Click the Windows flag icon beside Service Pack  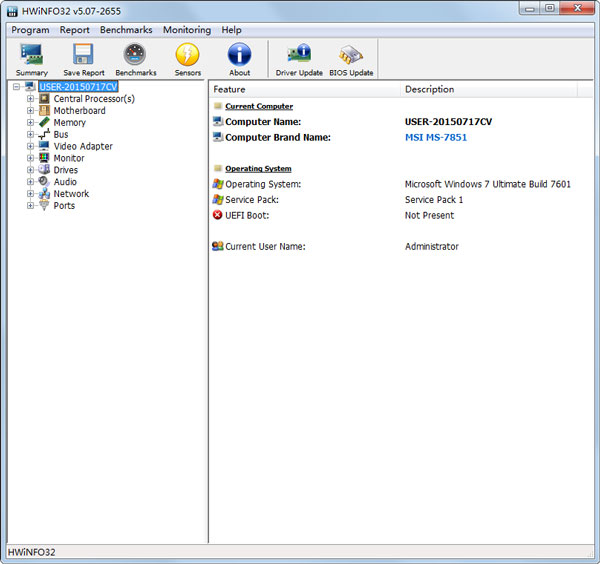[x=217, y=200]
